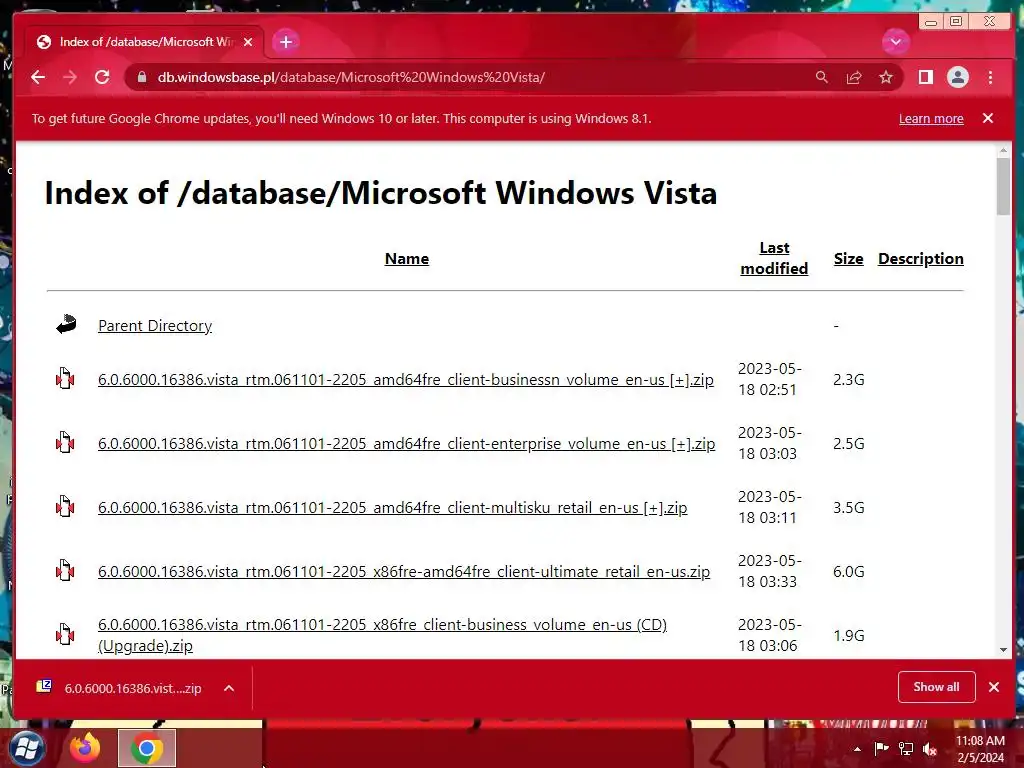Select the Index of /database tab
Viewport: 1024px width, 768px height.
point(144,42)
